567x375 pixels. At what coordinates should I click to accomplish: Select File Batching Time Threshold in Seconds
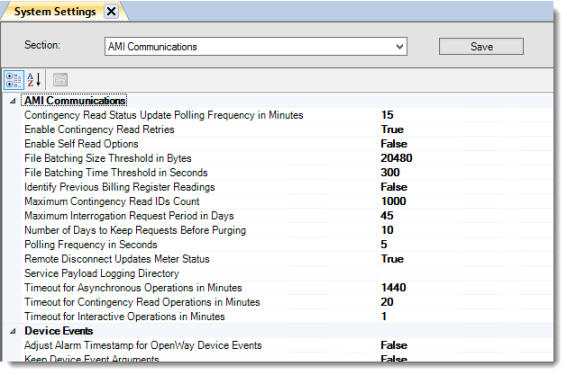(116, 172)
